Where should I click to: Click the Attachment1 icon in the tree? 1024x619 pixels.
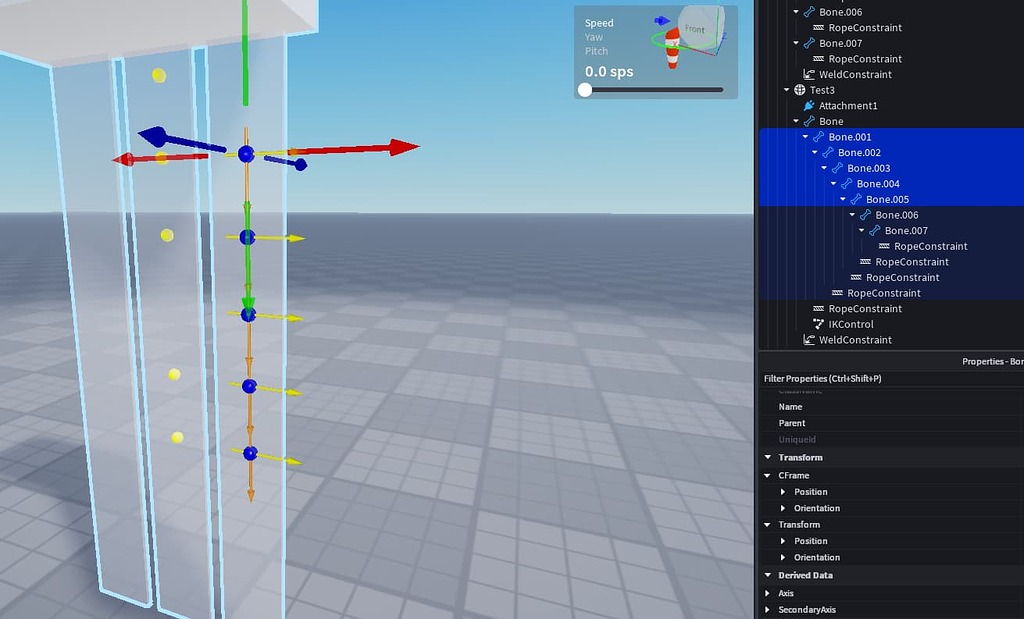[808, 106]
